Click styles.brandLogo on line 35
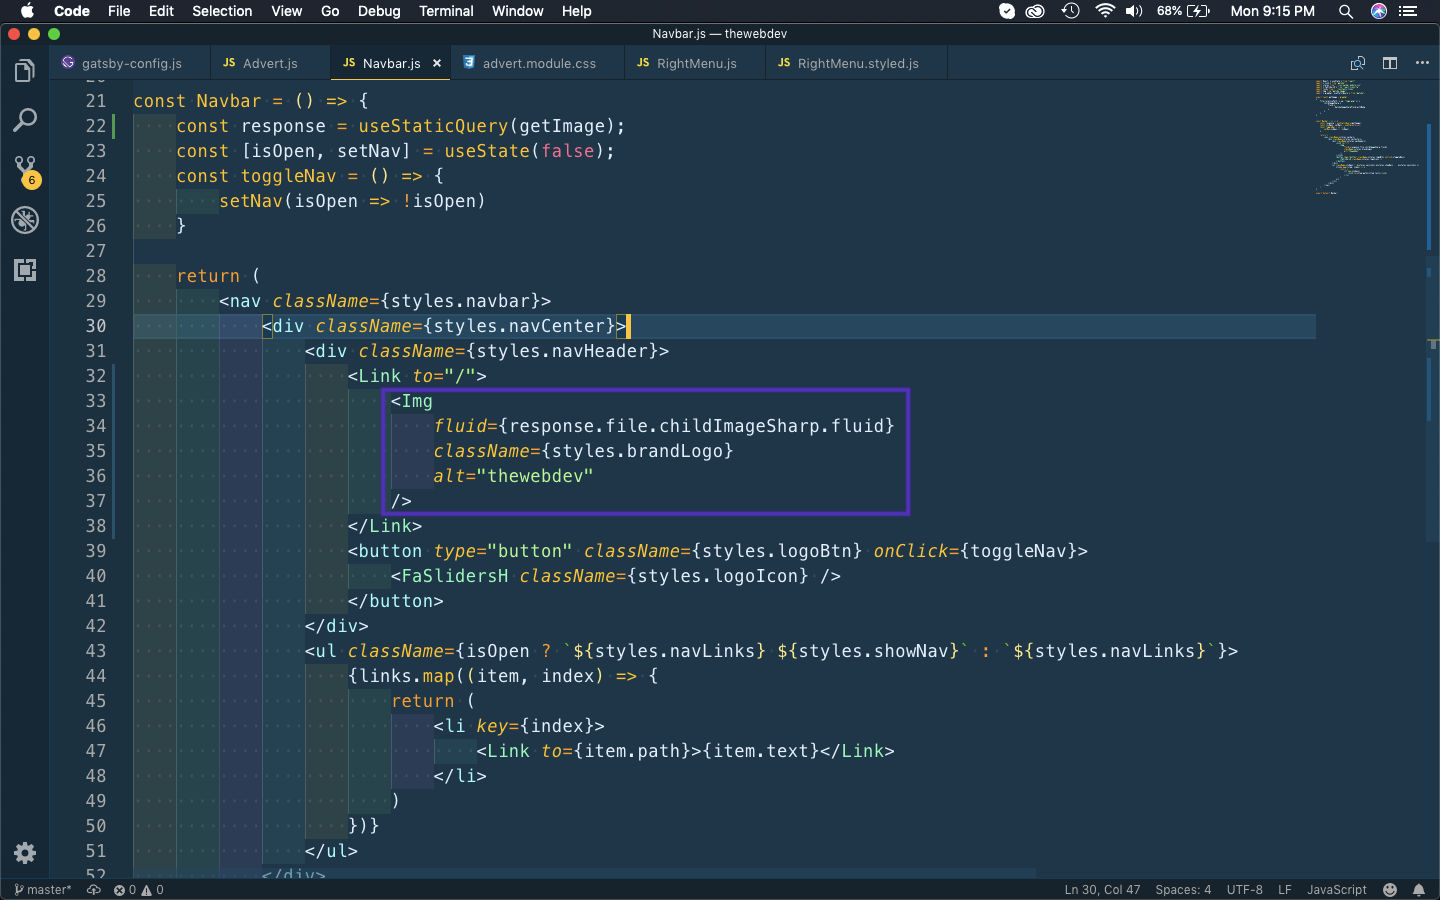The height and width of the screenshot is (900, 1440). click(637, 451)
